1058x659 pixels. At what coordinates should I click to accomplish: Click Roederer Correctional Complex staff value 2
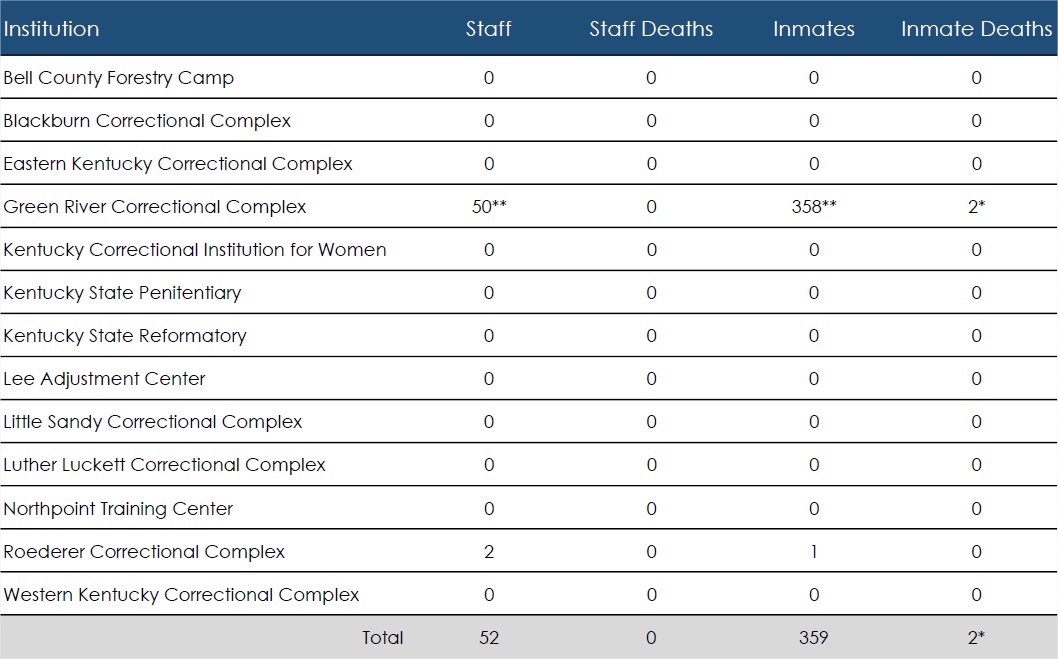pyautogui.click(x=488, y=552)
